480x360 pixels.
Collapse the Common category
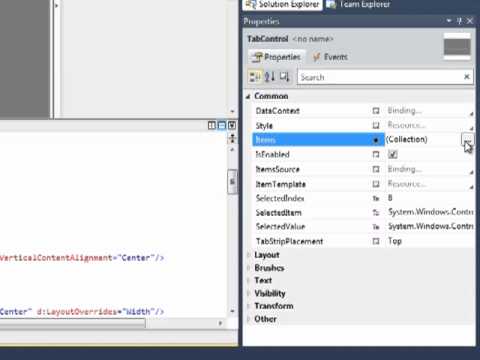click(248, 97)
